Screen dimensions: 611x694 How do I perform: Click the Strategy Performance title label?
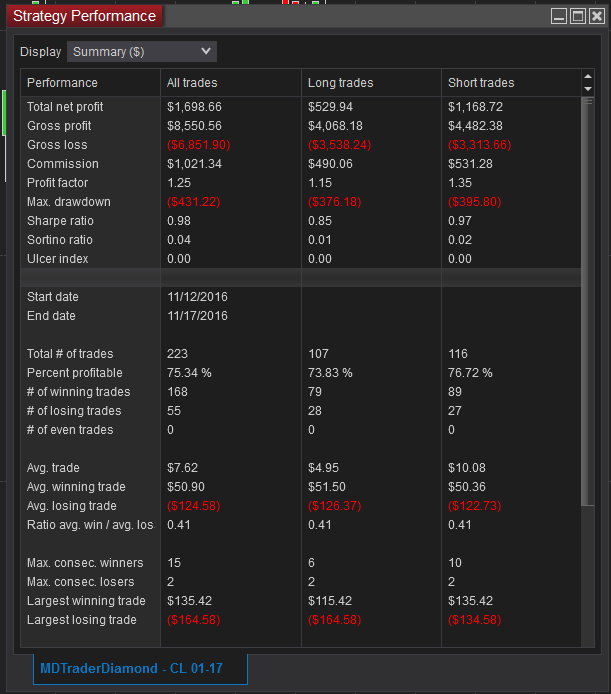(85, 16)
